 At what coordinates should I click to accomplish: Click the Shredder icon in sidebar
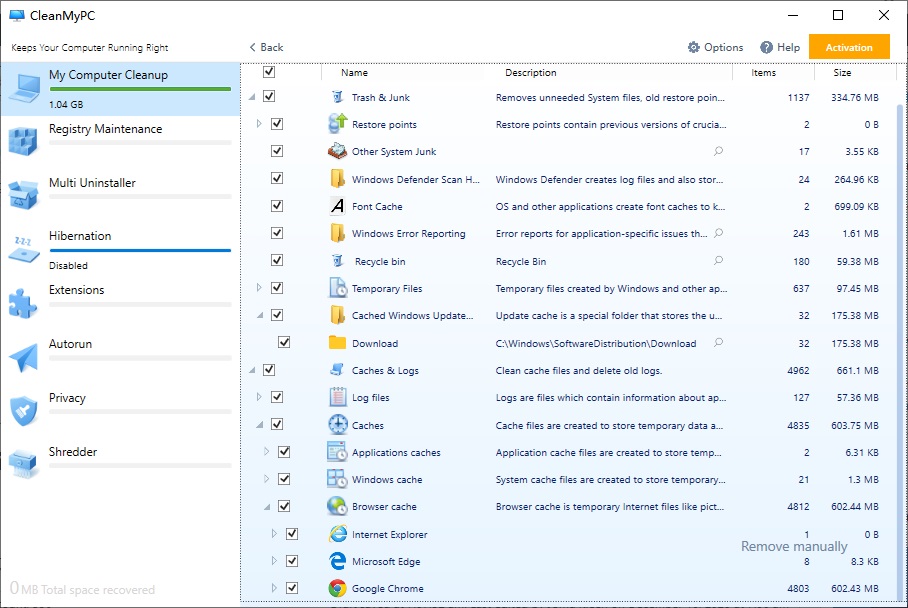pos(23,464)
